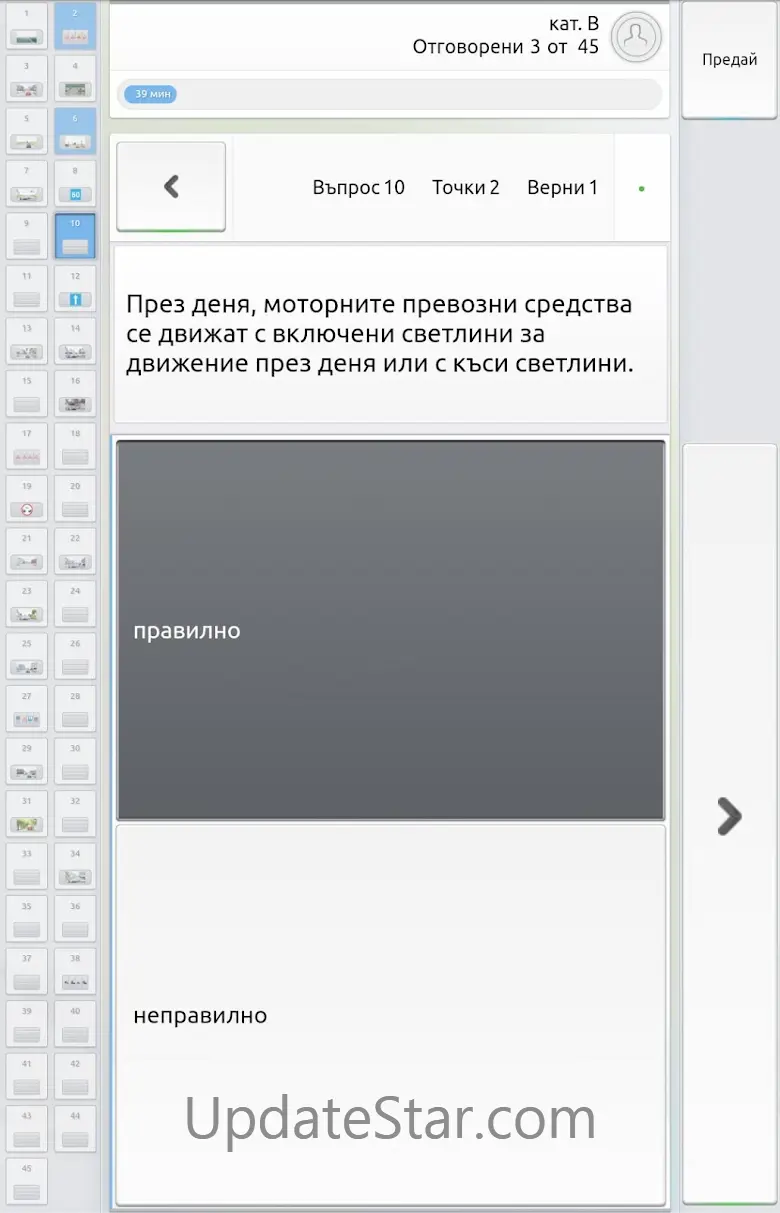Image resolution: width=780 pixels, height=1213 pixels.
Task: Open question 29 thumbnail
Action: (x=27, y=761)
